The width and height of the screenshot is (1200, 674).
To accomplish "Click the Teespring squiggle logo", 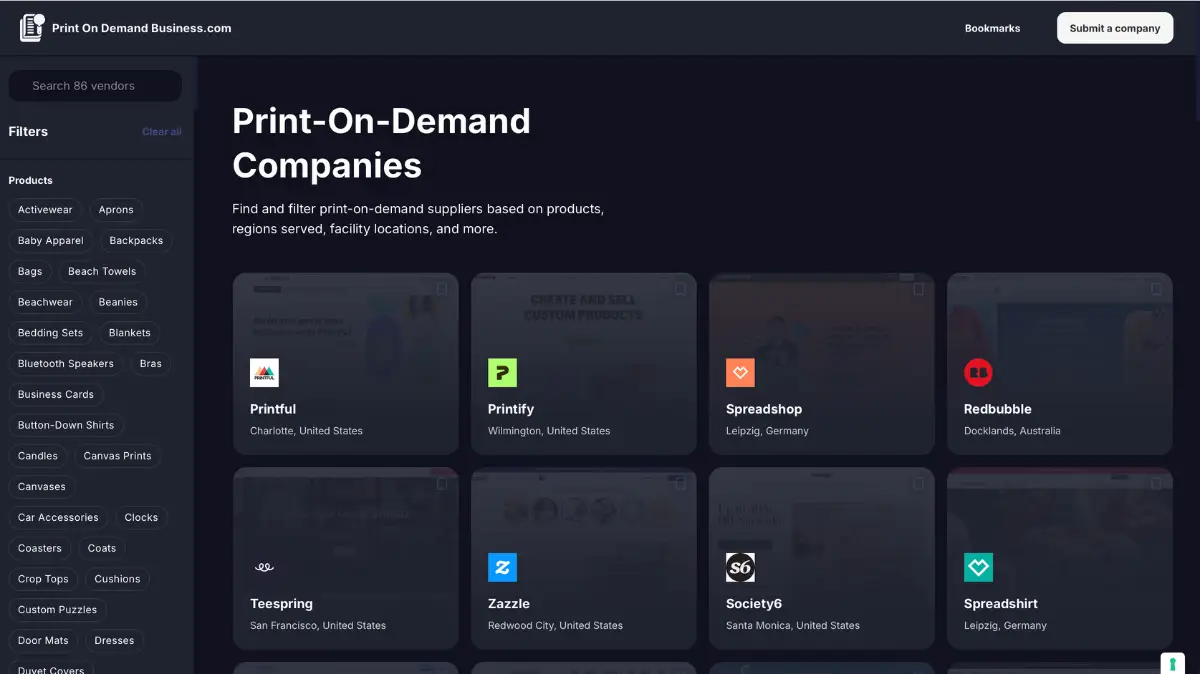I will [262, 565].
